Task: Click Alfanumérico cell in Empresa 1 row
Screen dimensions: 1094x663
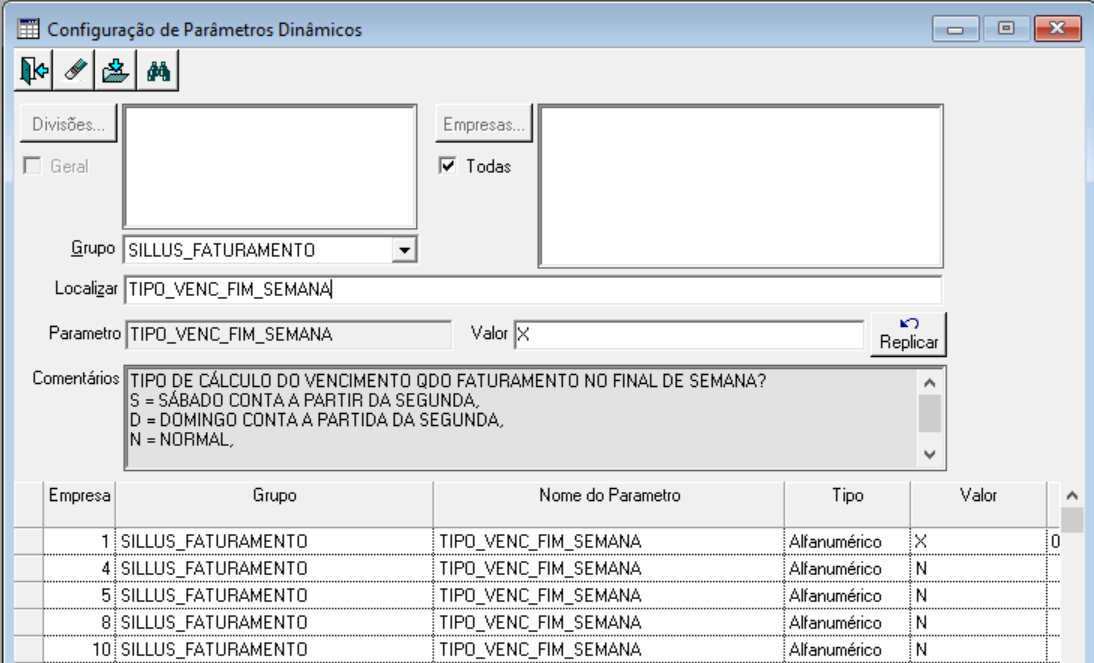Action: 848,542
